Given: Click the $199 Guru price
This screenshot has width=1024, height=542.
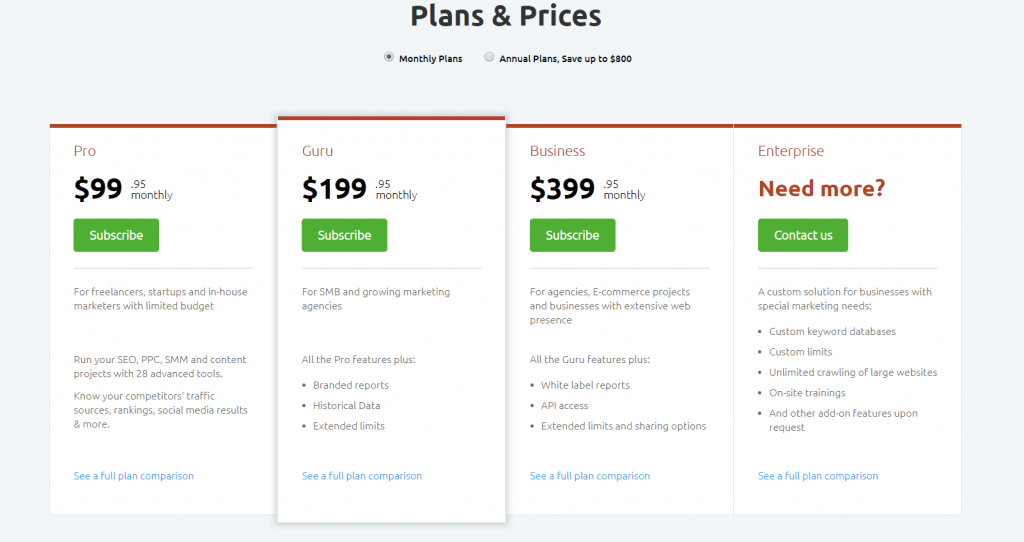Looking at the screenshot, I should [334, 189].
